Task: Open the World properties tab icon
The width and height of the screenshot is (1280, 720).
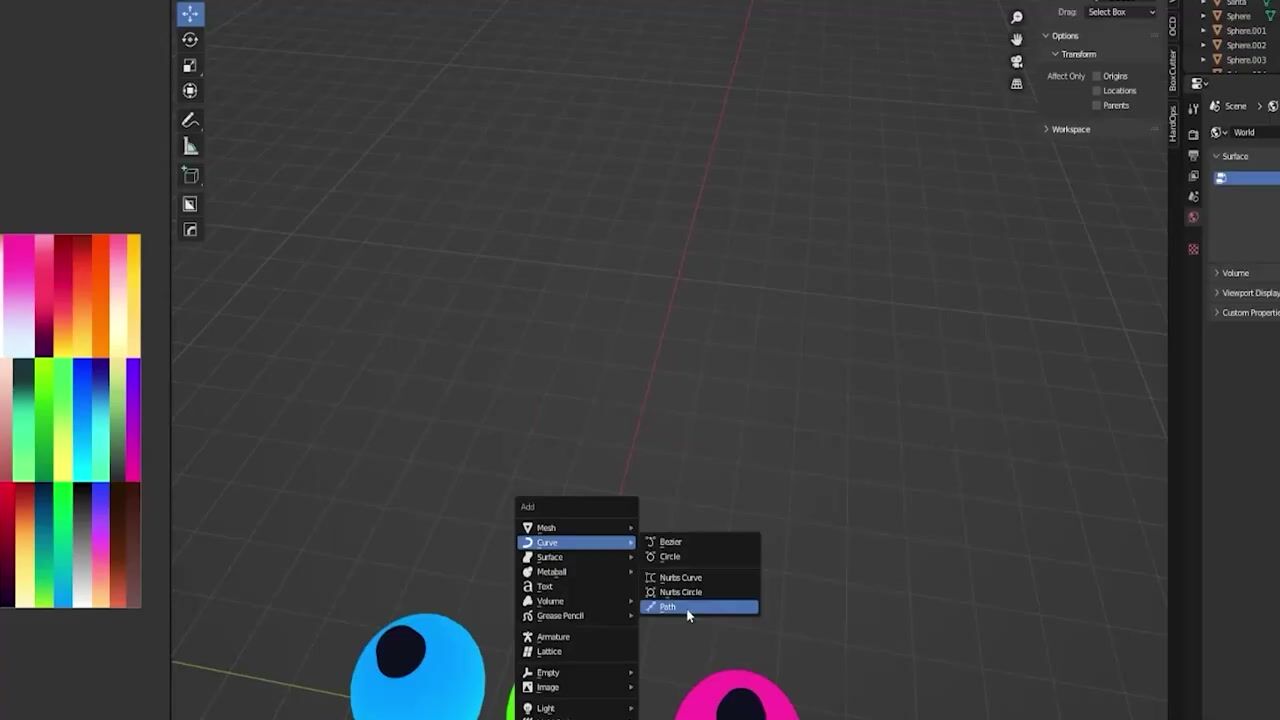Action: pos(1193,217)
